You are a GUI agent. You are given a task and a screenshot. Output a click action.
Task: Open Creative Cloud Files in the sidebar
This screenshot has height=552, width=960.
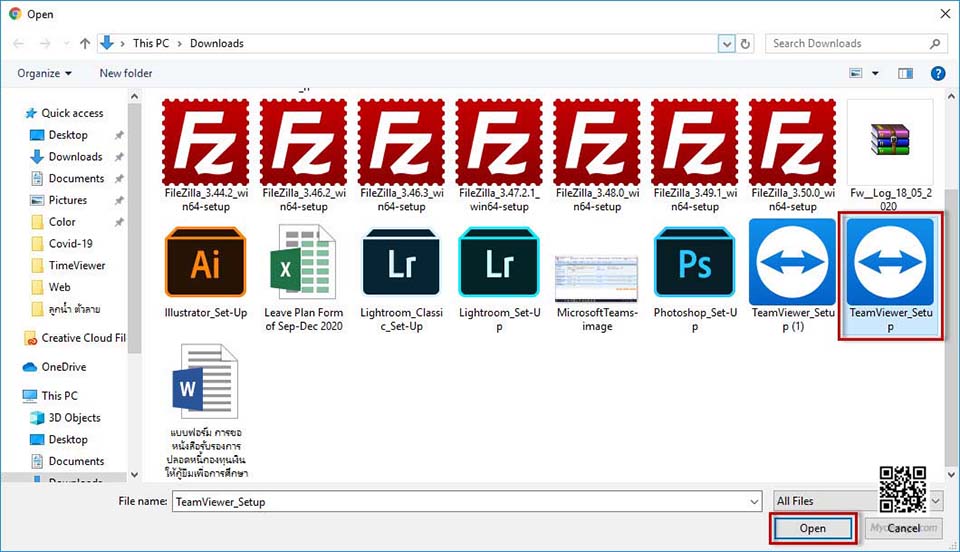click(x=75, y=338)
